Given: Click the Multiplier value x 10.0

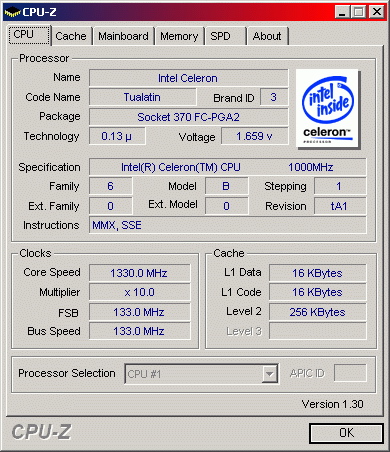Looking at the screenshot, I should (x=140, y=292).
